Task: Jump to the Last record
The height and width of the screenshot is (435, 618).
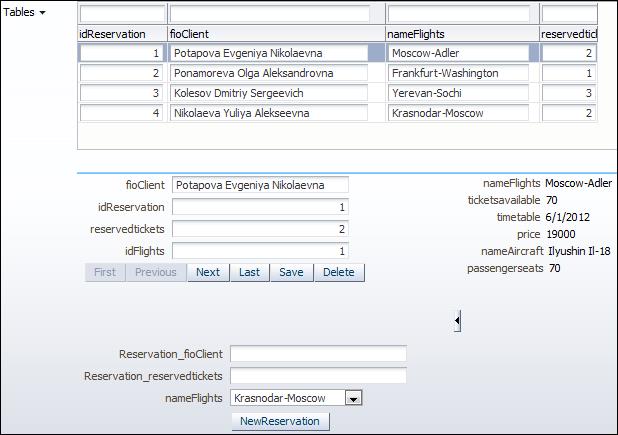Action: 249,272
